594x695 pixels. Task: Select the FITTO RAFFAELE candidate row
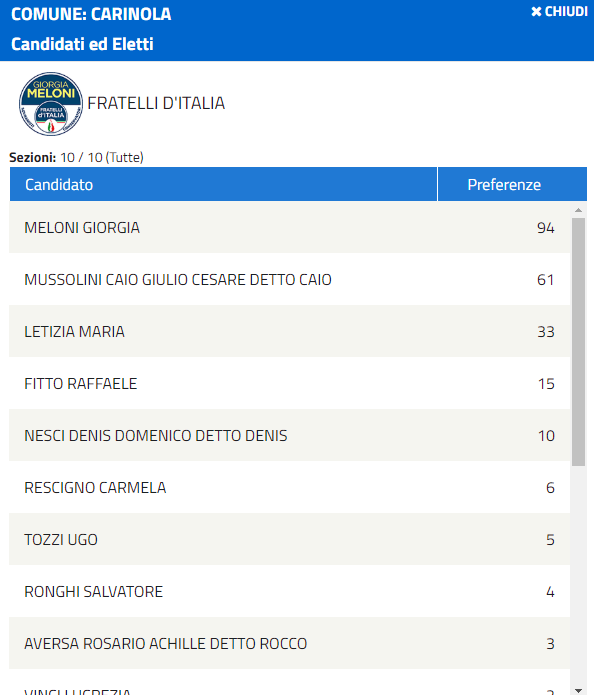289,383
